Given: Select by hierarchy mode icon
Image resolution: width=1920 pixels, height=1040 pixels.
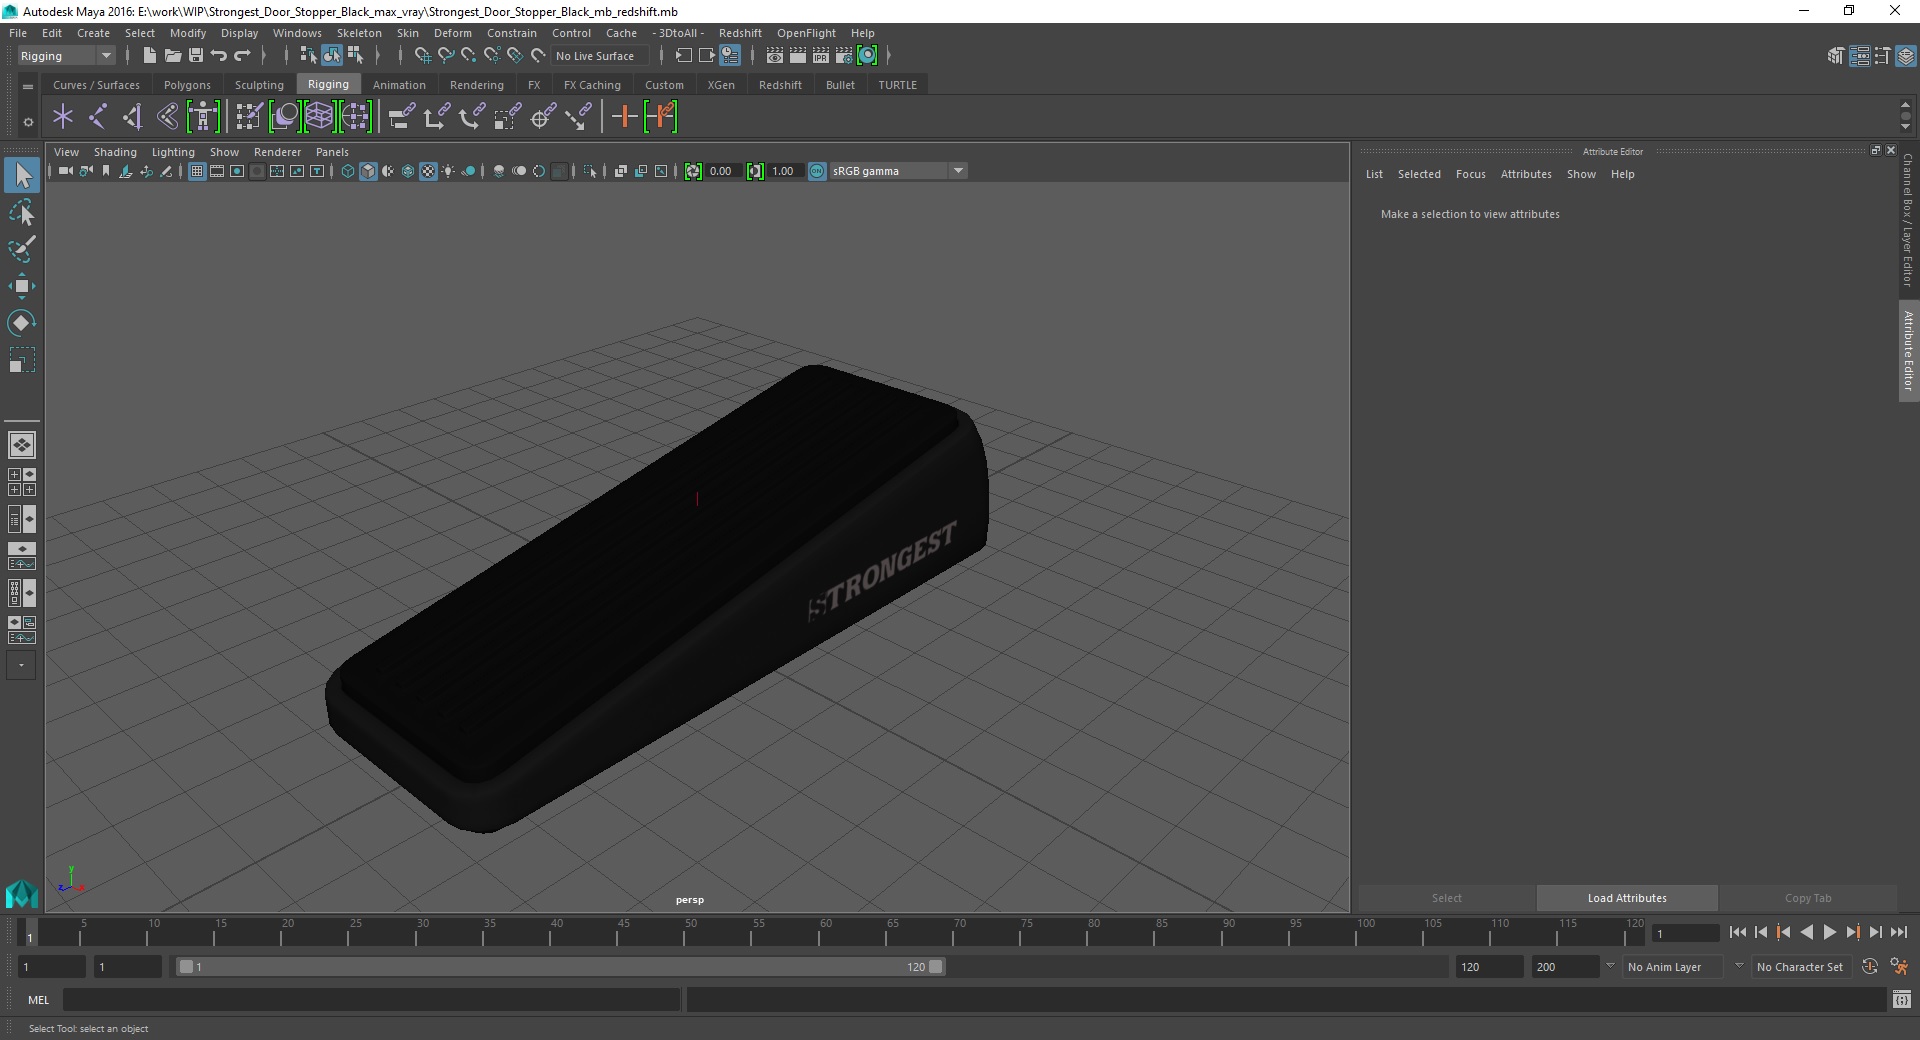Looking at the screenshot, I should tap(309, 56).
